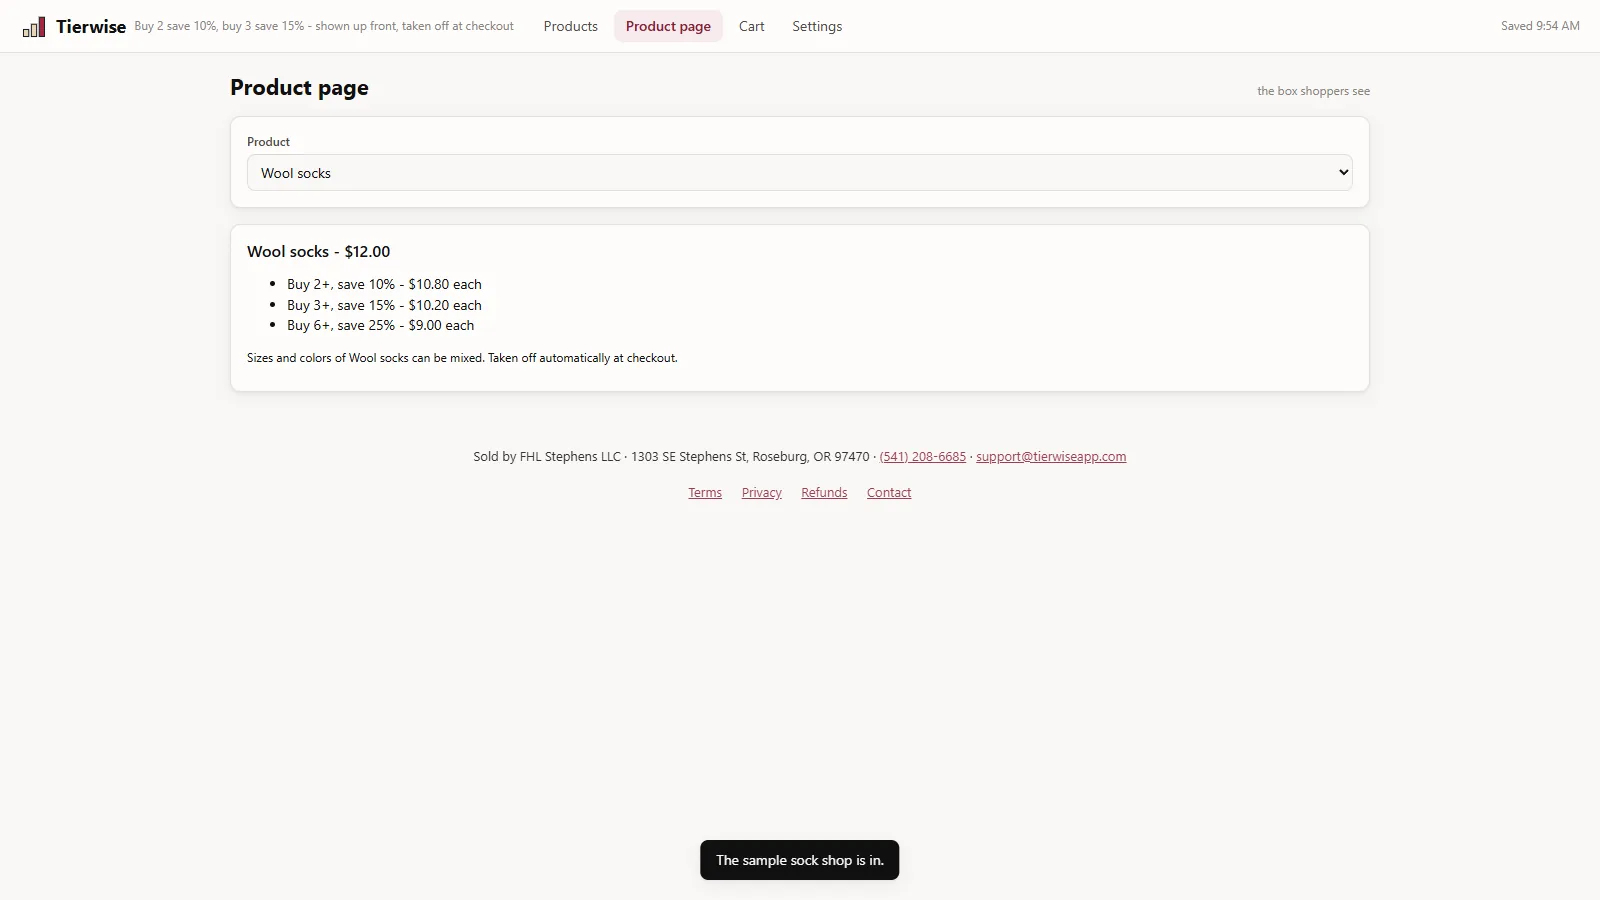This screenshot has height=900, width=1600.
Task: Open the Settings tab
Action: coord(817,26)
